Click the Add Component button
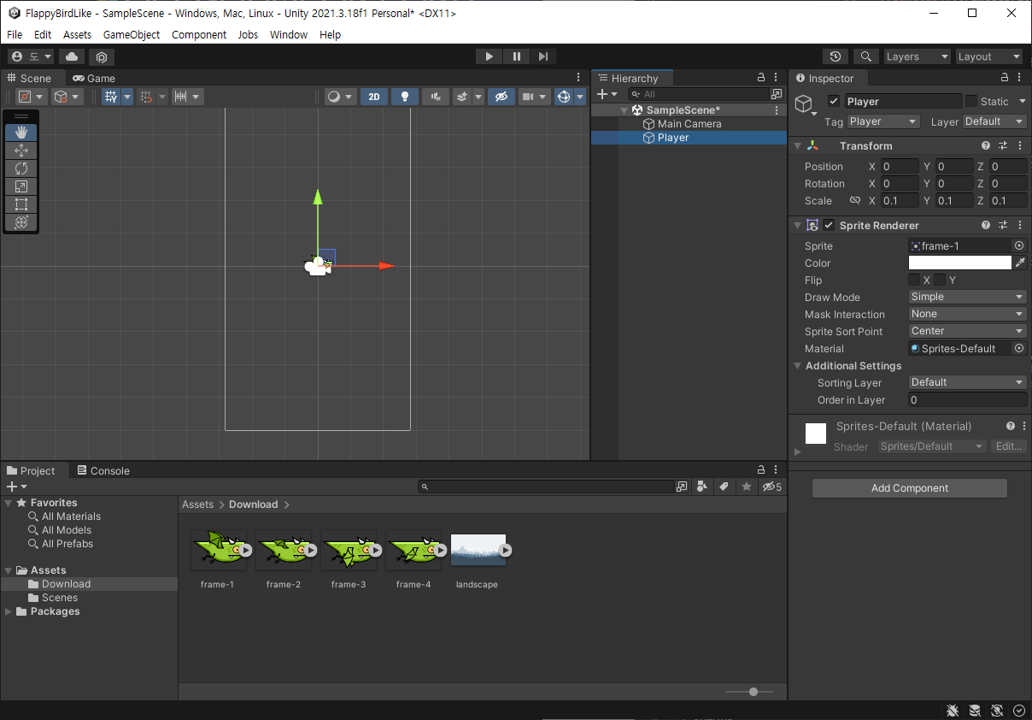Image resolution: width=1032 pixels, height=720 pixels. tap(910, 488)
